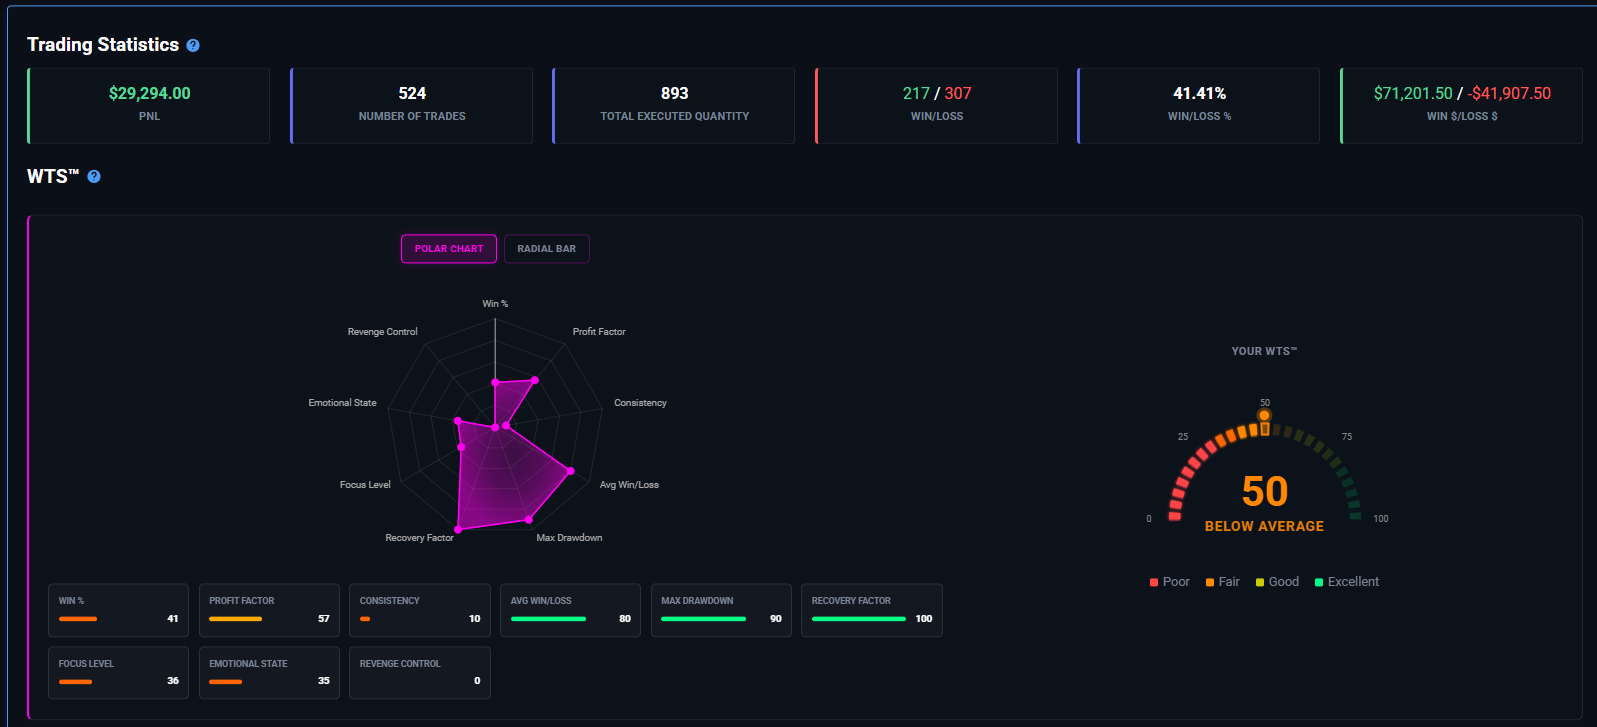Open the Number of Trades card
The image size is (1597, 727).
click(x=412, y=105)
